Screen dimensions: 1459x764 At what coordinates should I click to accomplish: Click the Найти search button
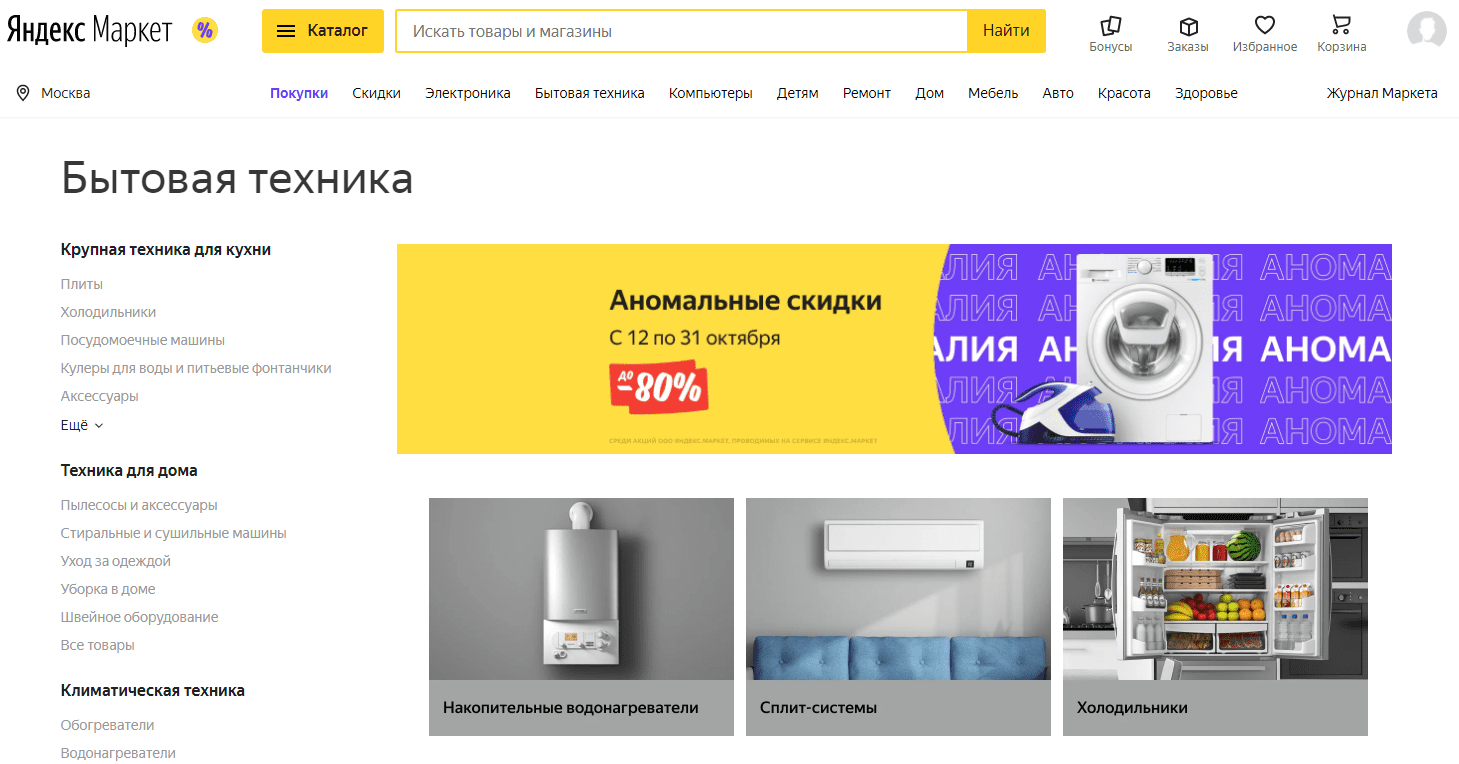point(1006,31)
